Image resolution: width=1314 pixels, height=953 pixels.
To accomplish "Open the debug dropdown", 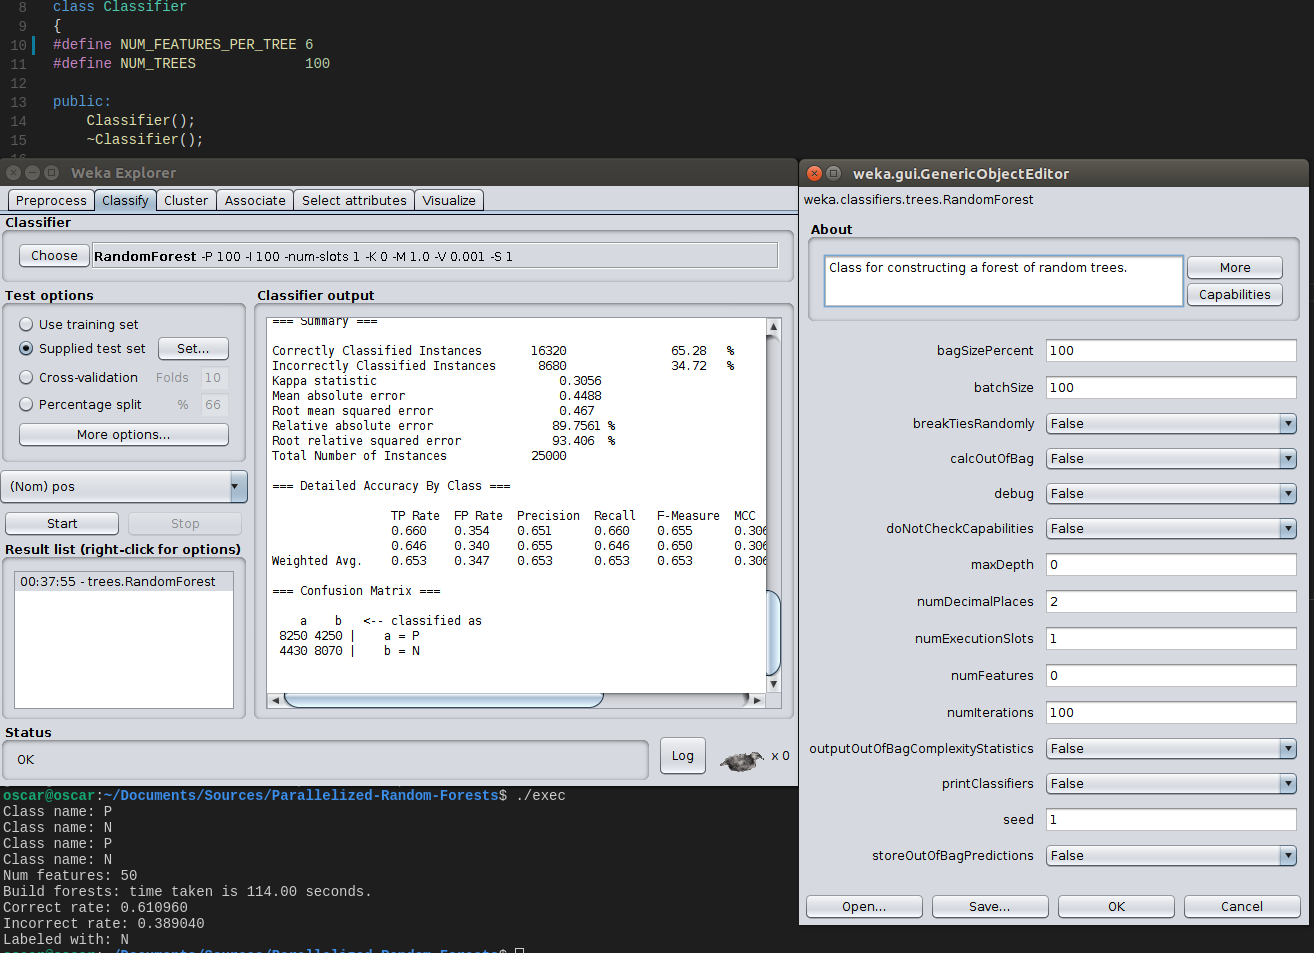I will pyautogui.click(x=1171, y=493).
